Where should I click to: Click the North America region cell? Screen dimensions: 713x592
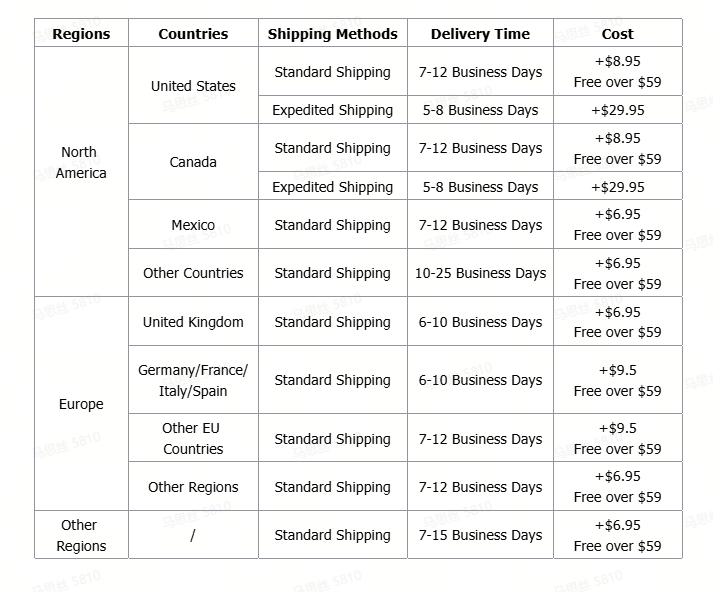tap(80, 163)
